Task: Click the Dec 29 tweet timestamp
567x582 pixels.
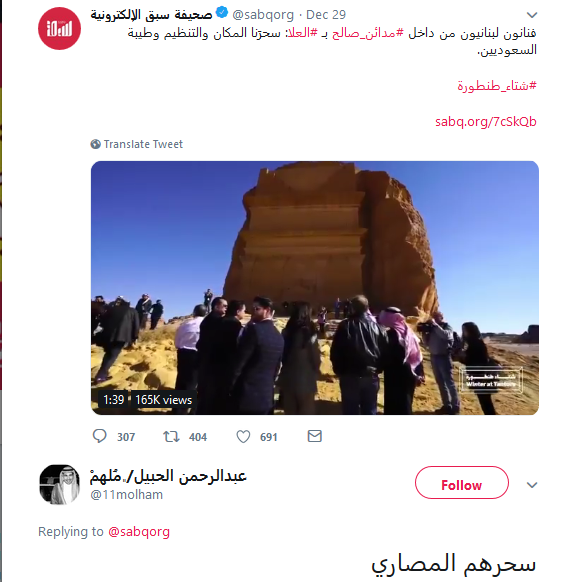Action: coord(326,15)
